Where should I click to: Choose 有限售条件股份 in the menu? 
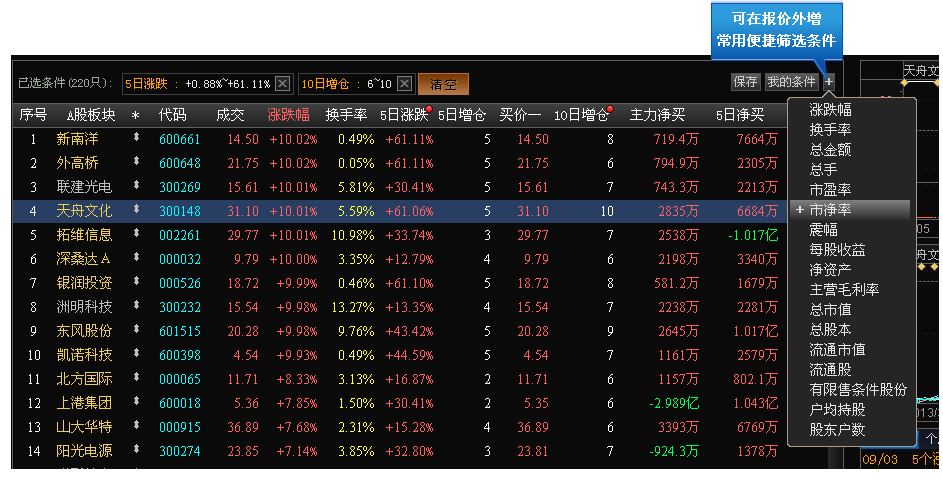point(858,389)
